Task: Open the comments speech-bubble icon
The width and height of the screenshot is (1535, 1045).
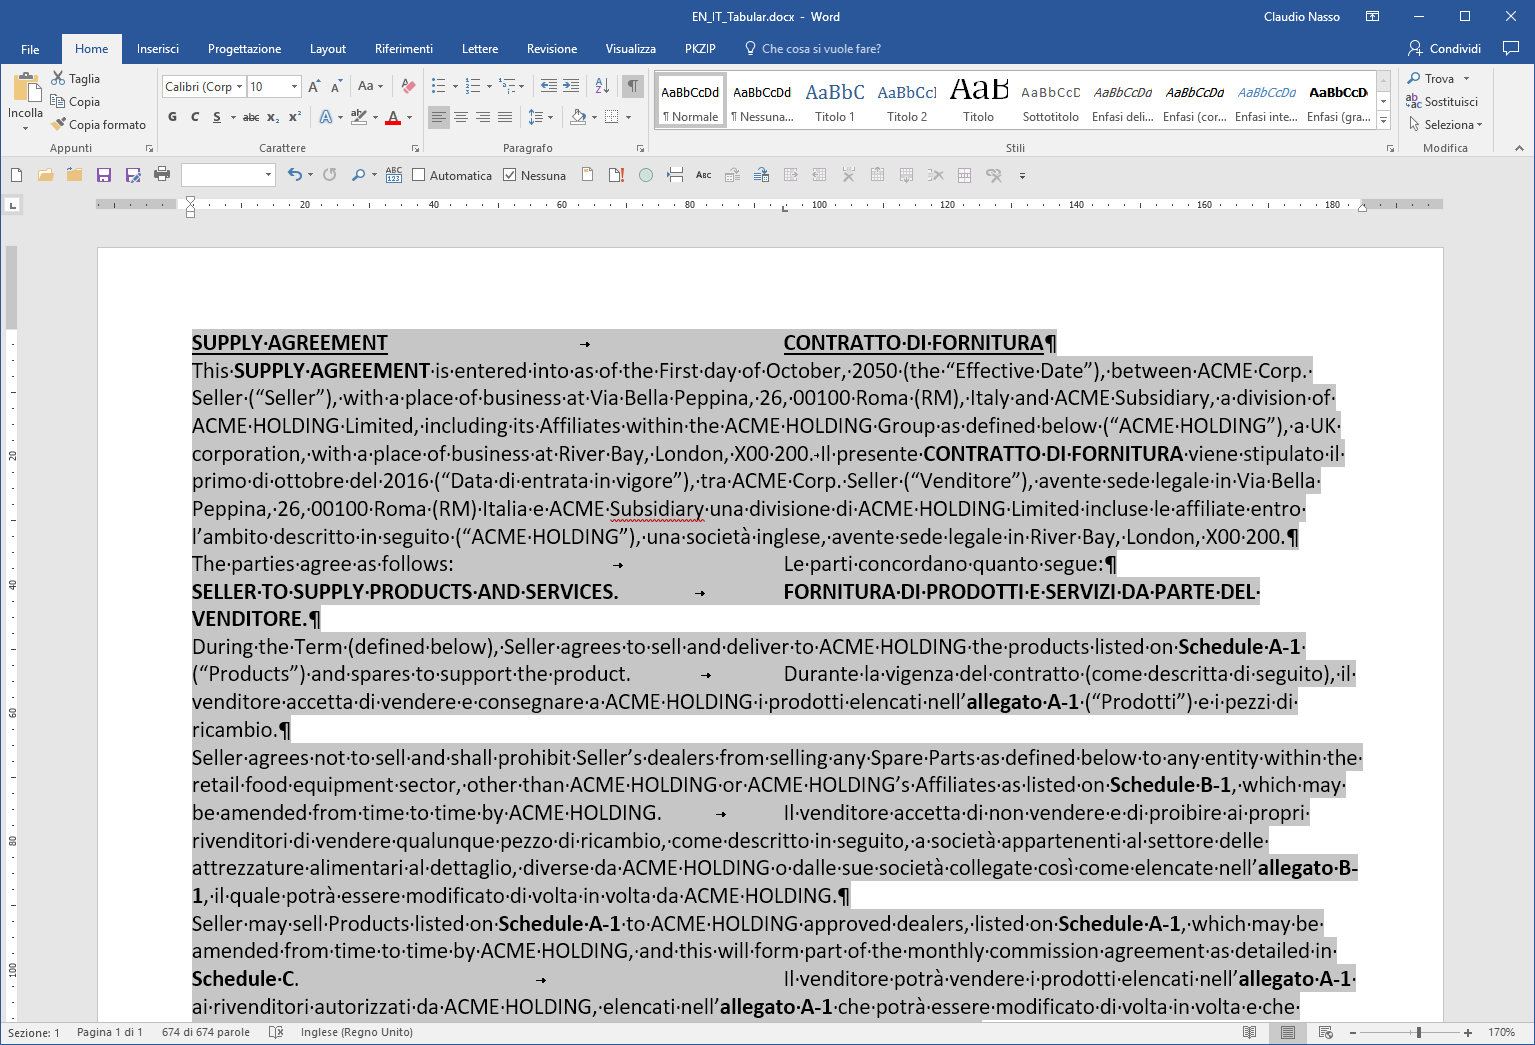Action: click(1511, 48)
